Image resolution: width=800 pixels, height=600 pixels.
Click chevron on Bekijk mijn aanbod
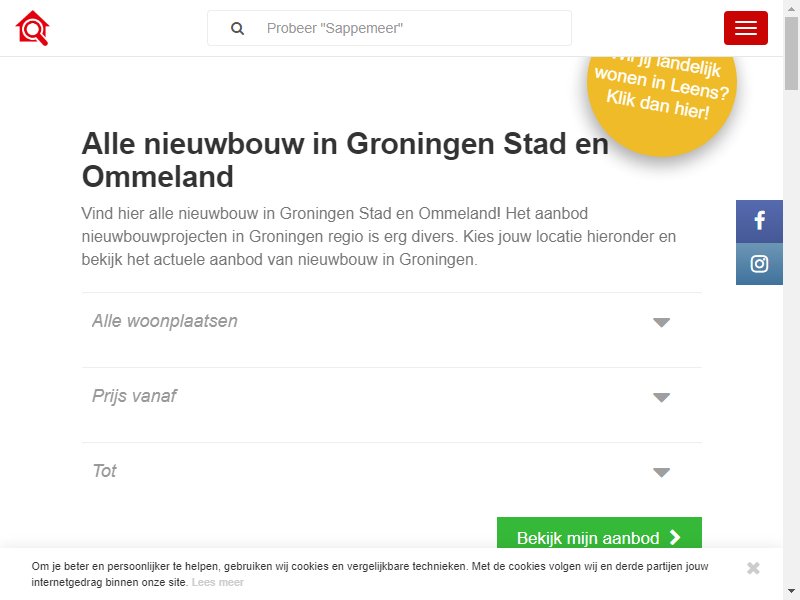[674, 537]
